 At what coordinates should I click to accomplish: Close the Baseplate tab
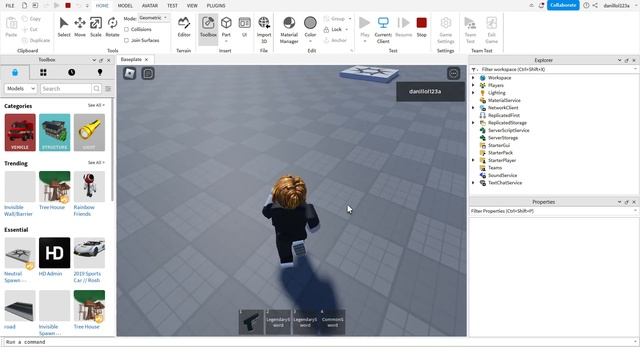147,60
